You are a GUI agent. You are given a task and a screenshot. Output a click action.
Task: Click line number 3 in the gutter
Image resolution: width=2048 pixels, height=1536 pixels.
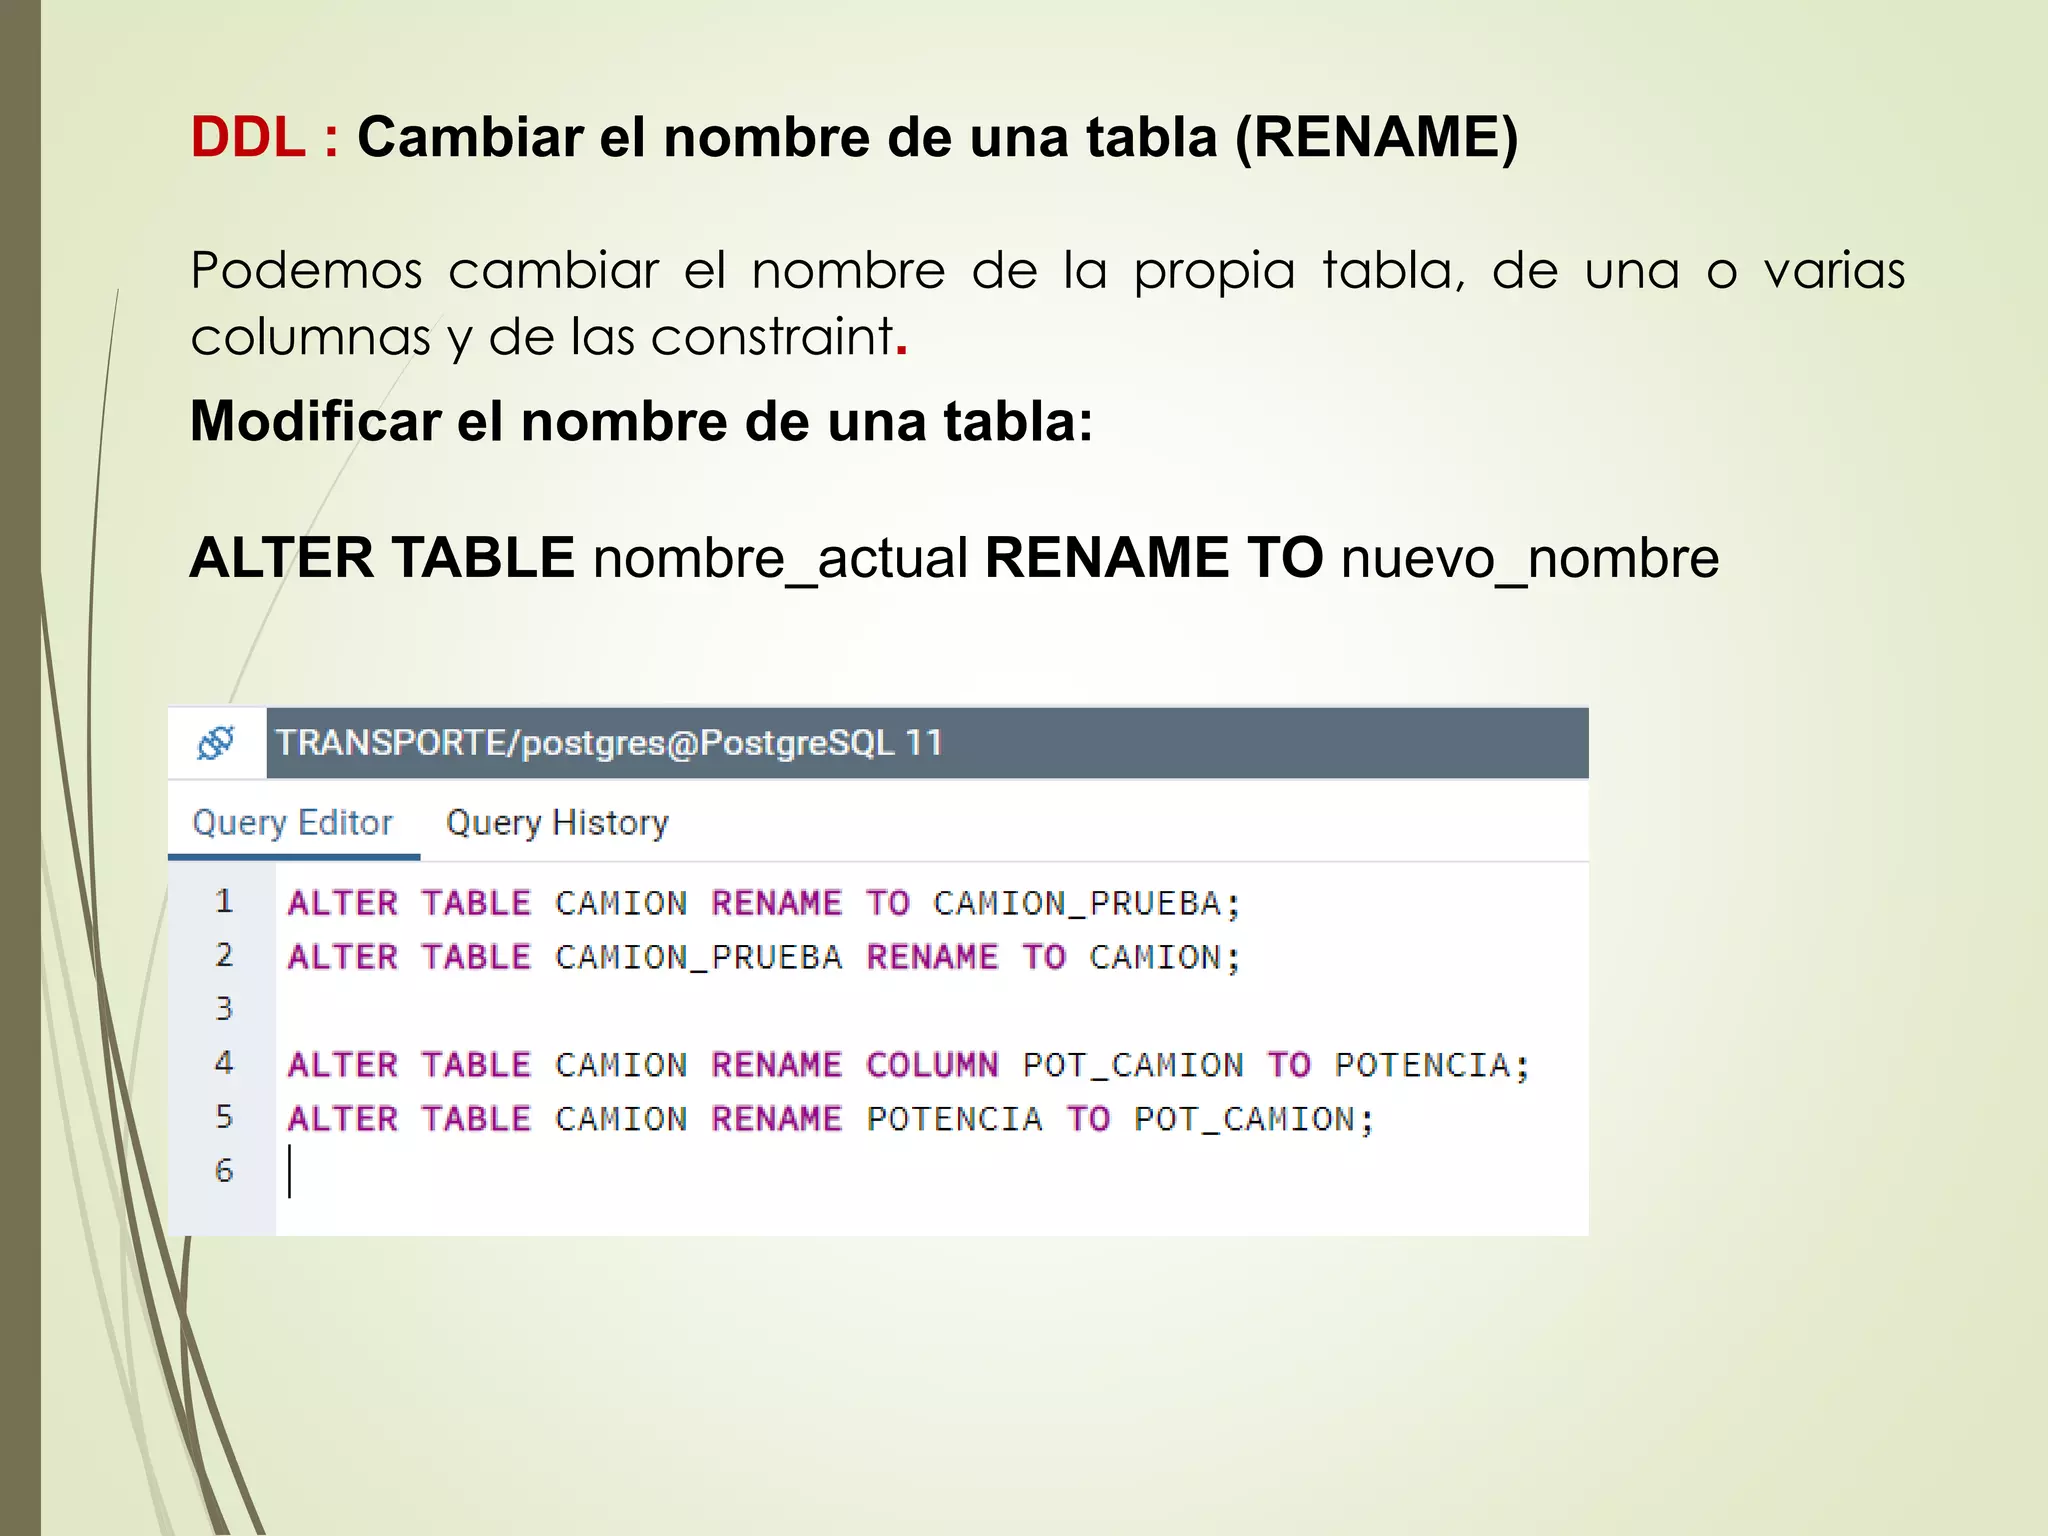224,1009
